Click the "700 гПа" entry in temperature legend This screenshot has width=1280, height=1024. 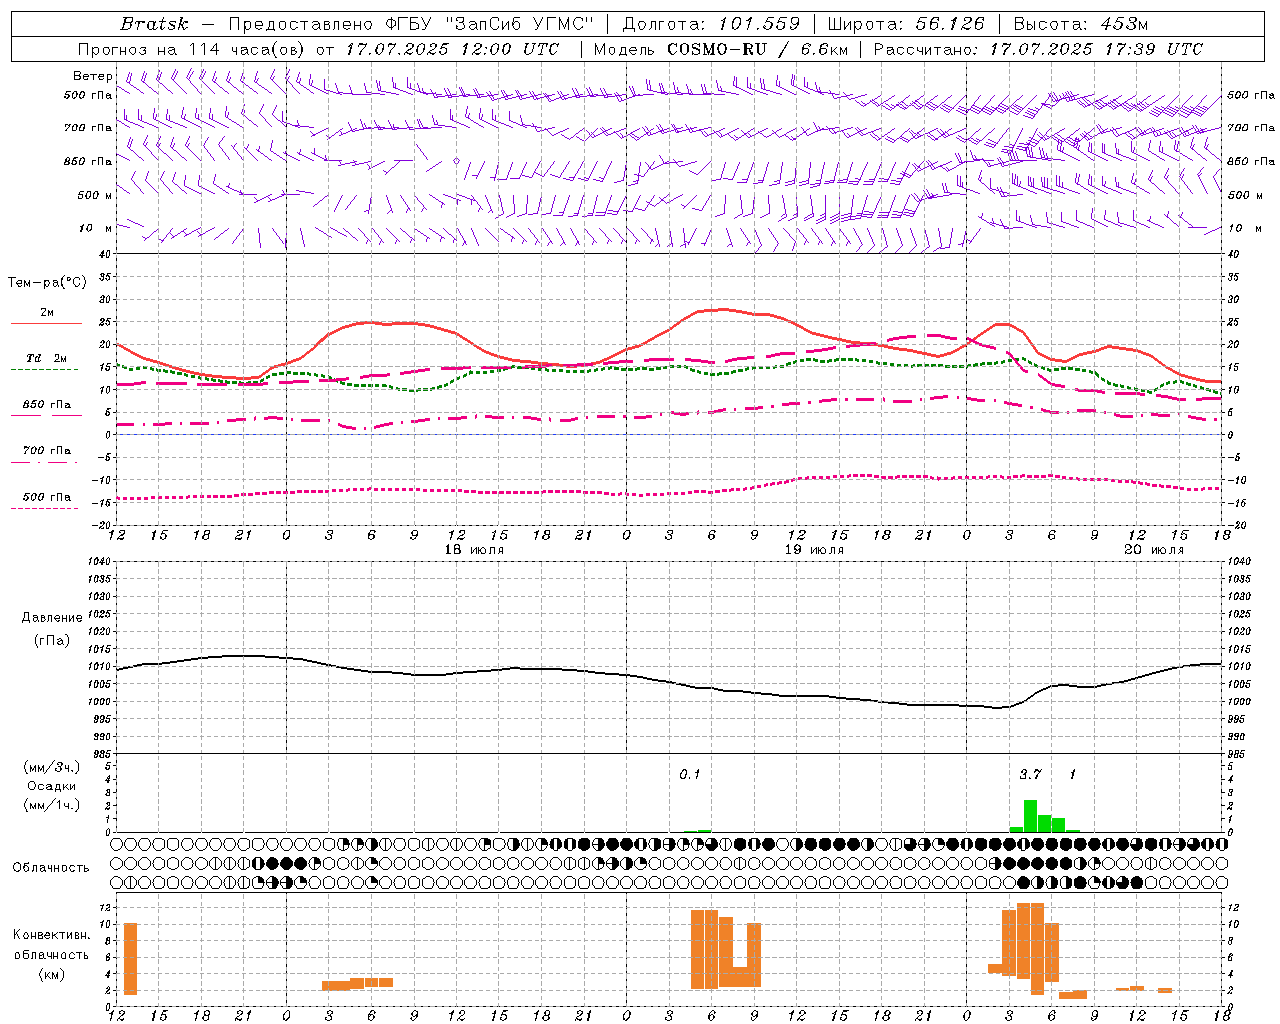(47, 451)
